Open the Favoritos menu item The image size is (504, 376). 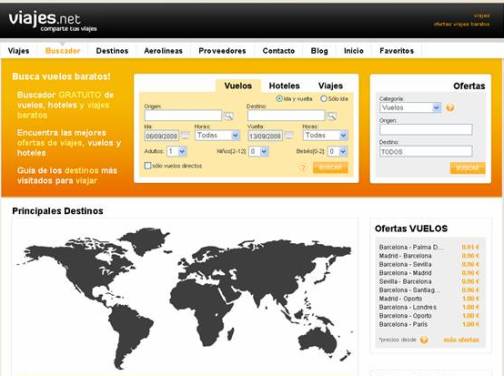click(x=397, y=51)
